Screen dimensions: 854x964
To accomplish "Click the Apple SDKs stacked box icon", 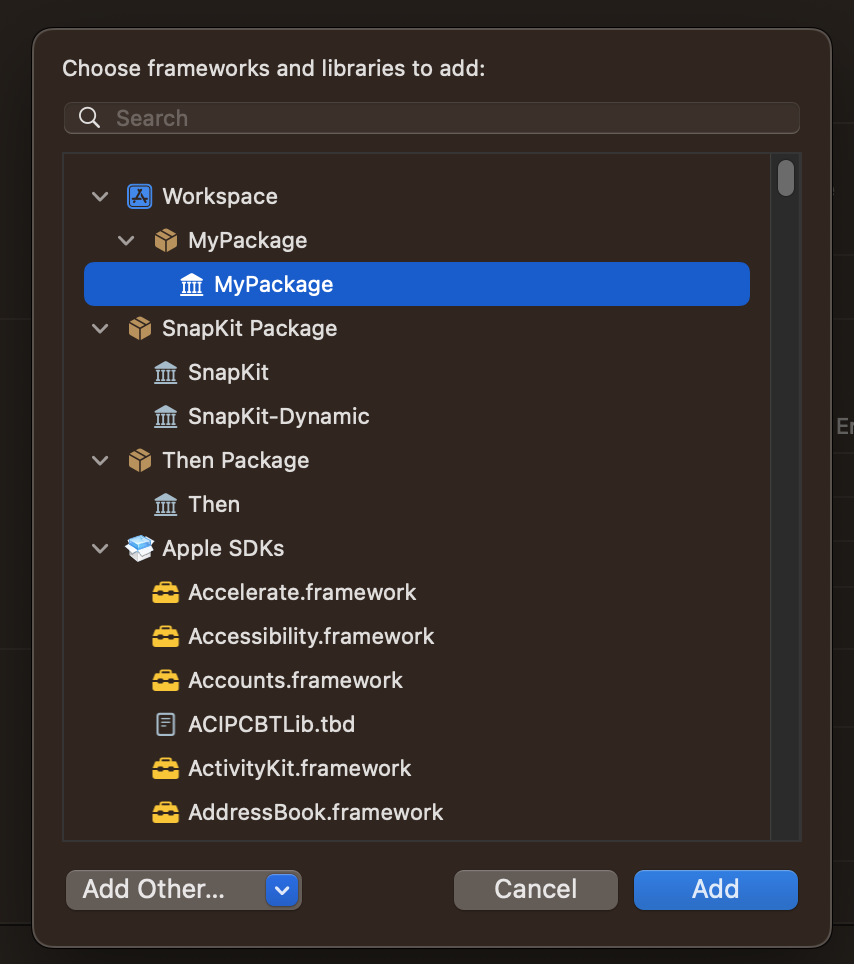I will pyautogui.click(x=140, y=548).
